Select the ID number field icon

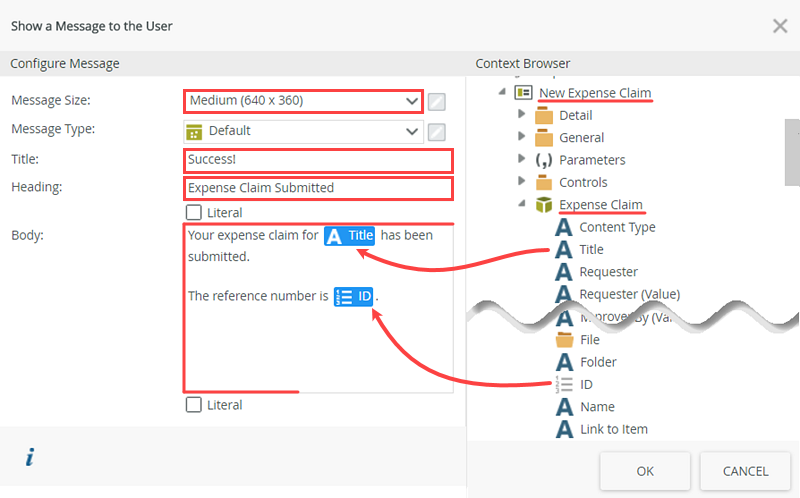[564, 384]
